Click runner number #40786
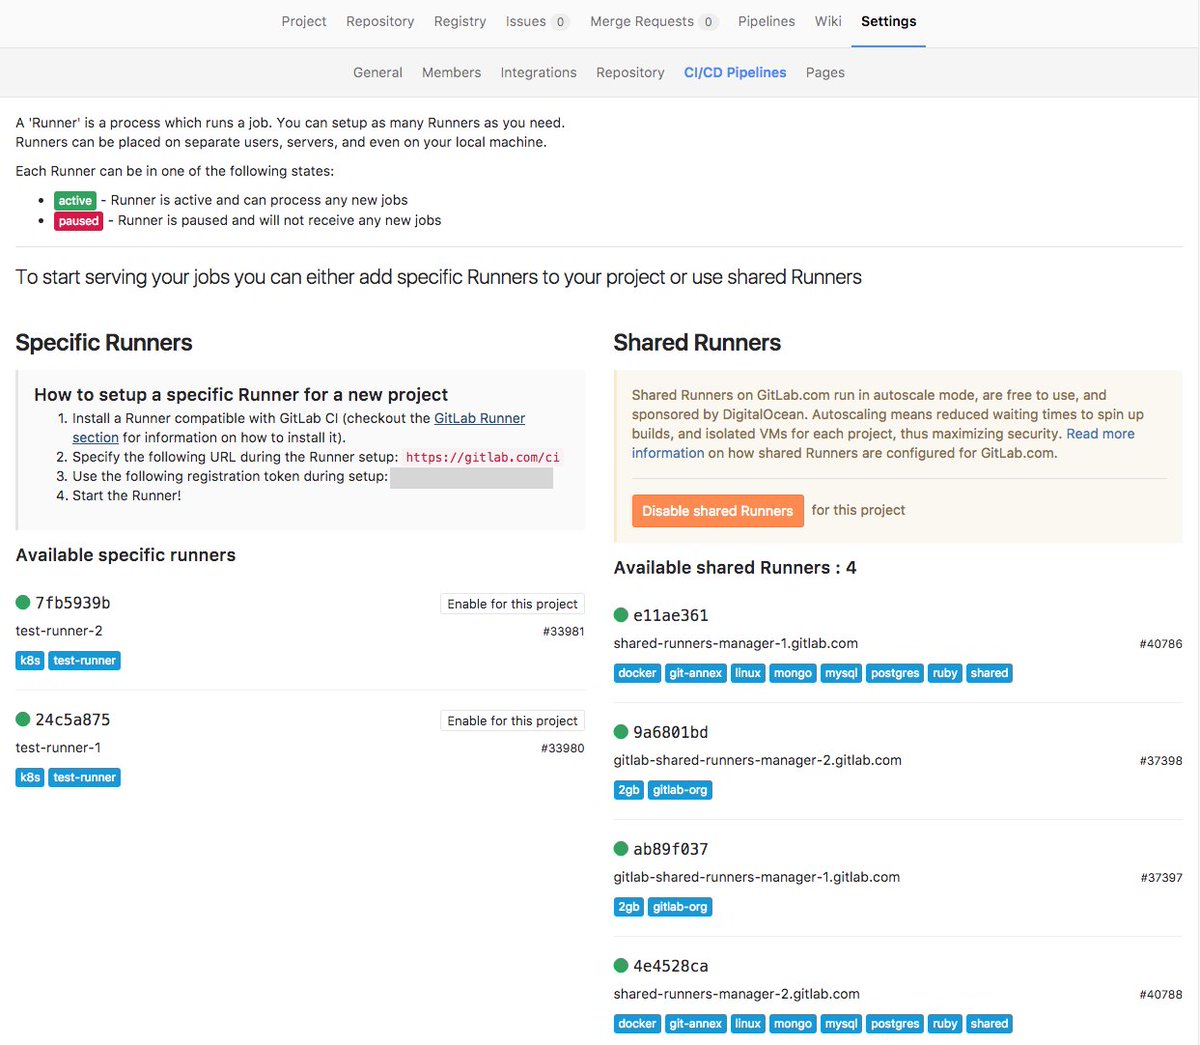The height and width of the screenshot is (1045, 1200). [x=1161, y=644]
